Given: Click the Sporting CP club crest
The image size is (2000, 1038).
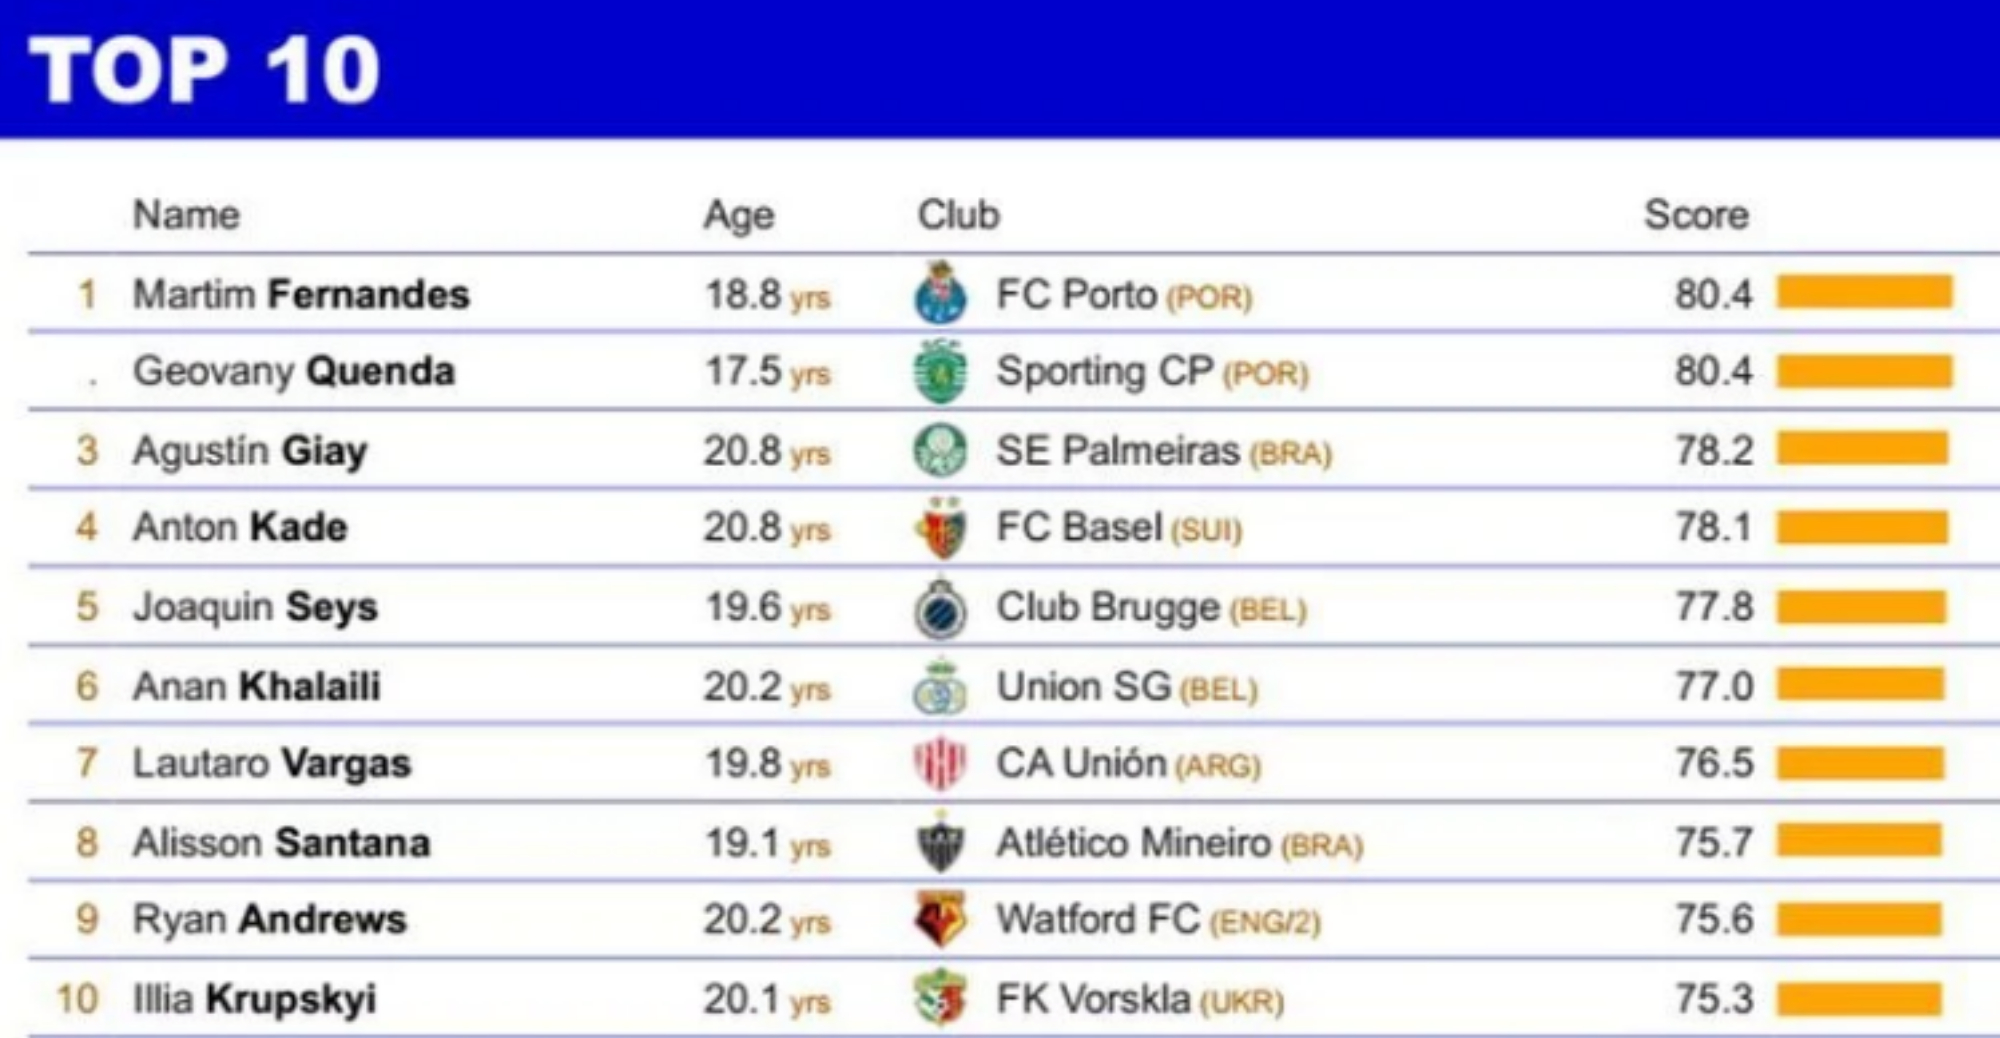Looking at the screenshot, I should 940,371.
